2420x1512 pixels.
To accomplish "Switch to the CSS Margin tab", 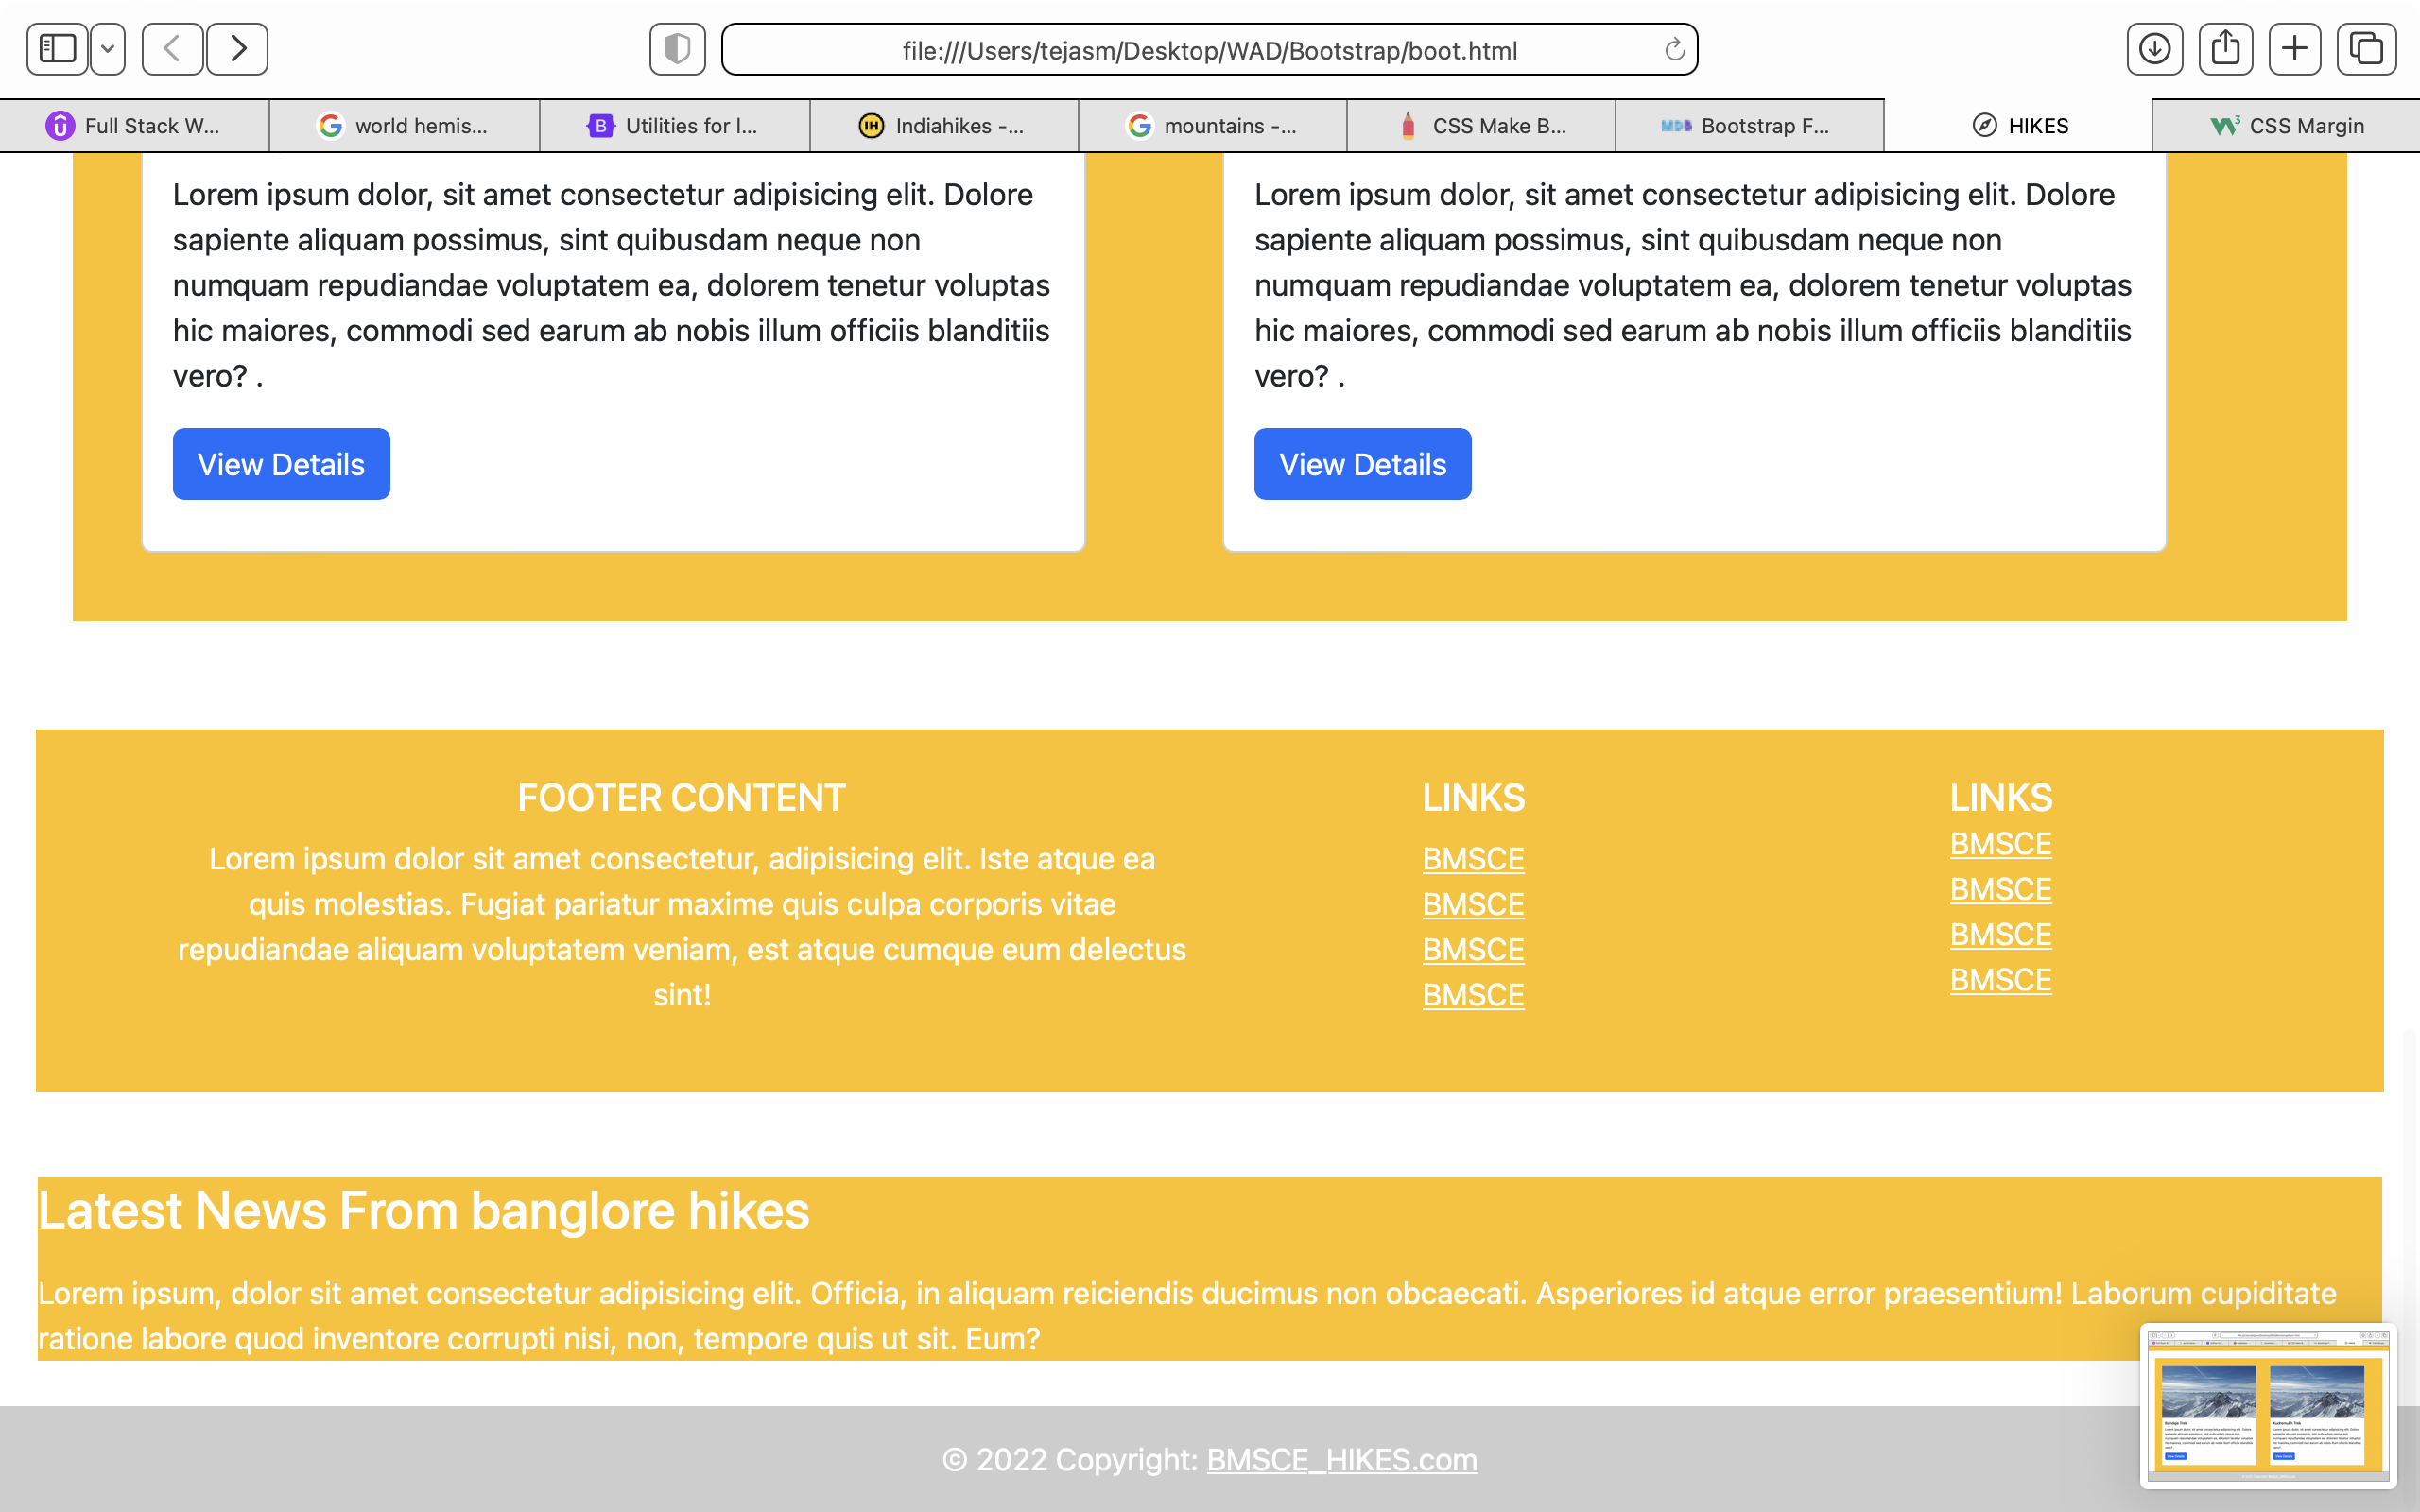I will (2286, 126).
